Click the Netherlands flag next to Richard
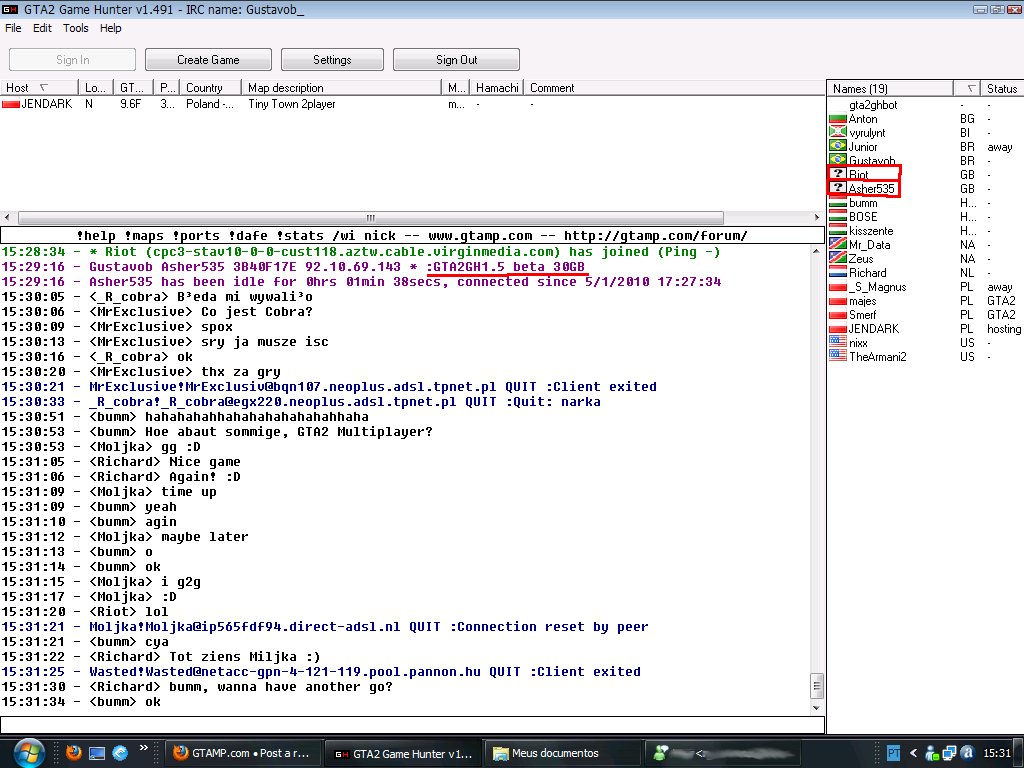 pyautogui.click(x=838, y=272)
